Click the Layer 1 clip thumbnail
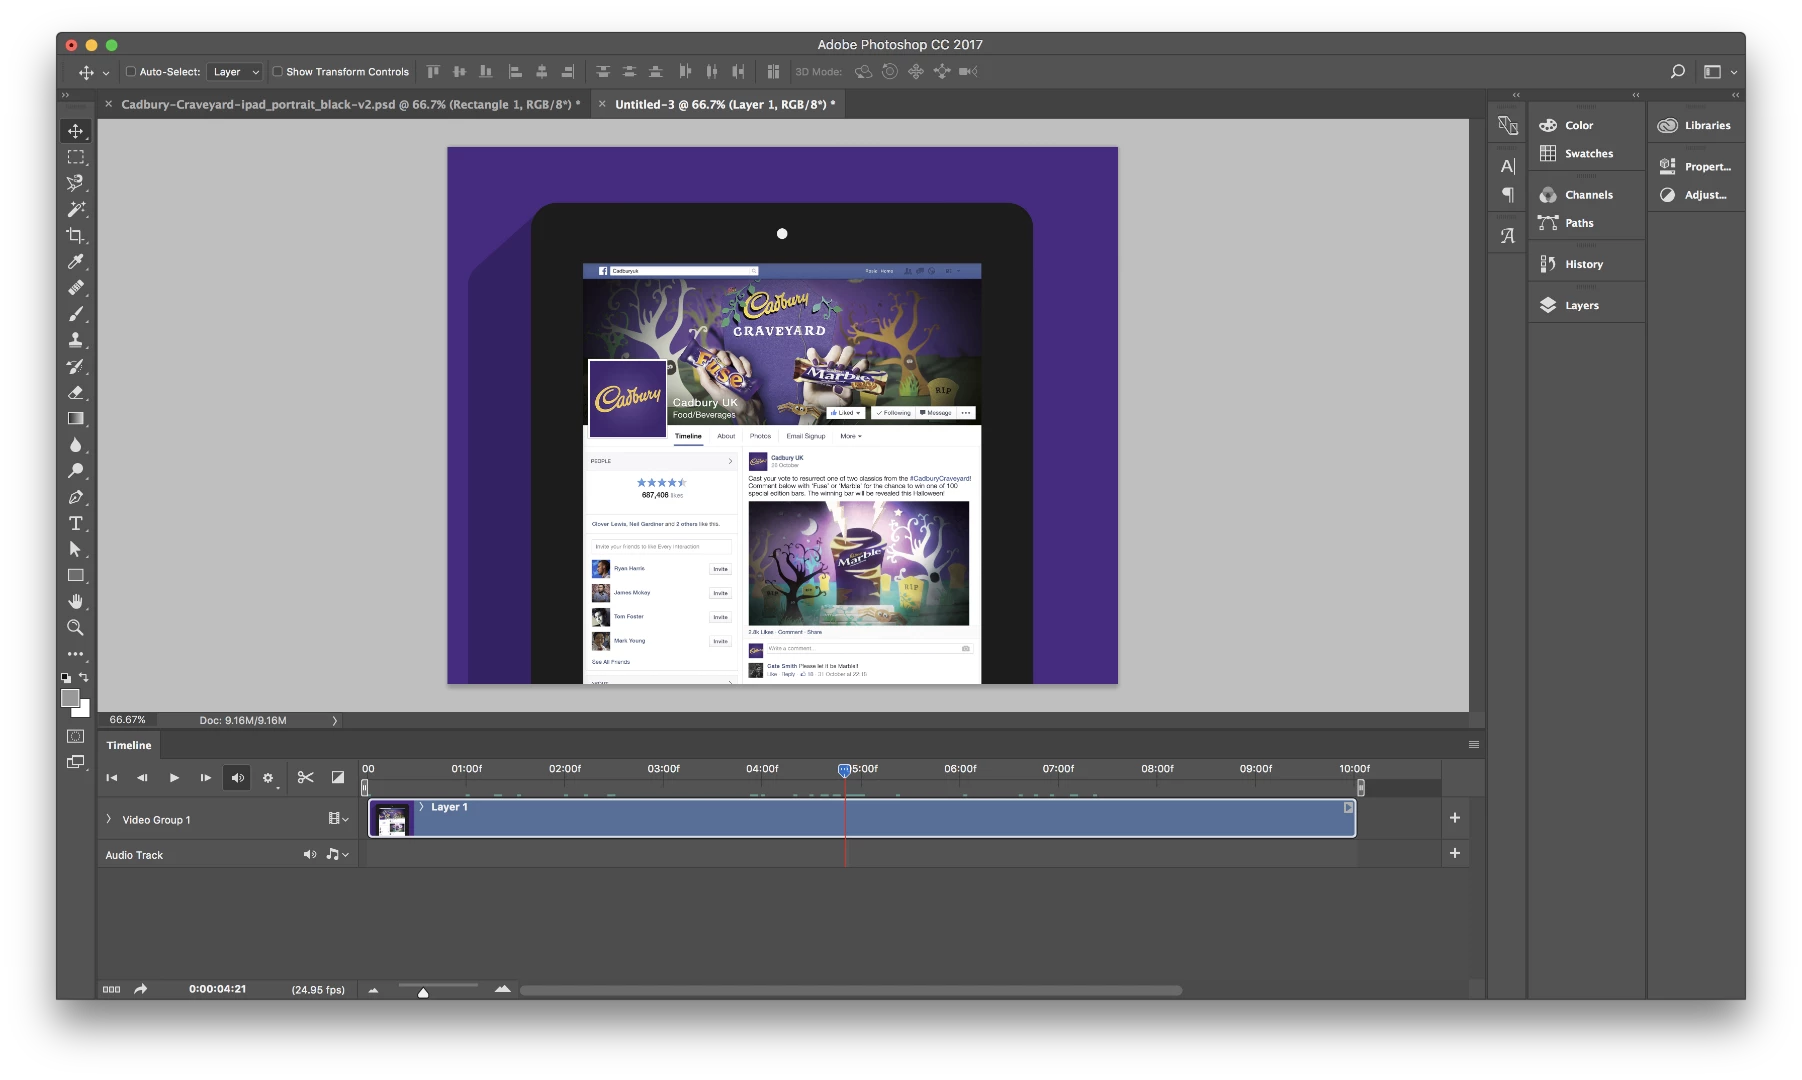The height and width of the screenshot is (1080, 1802). [392, 819]
